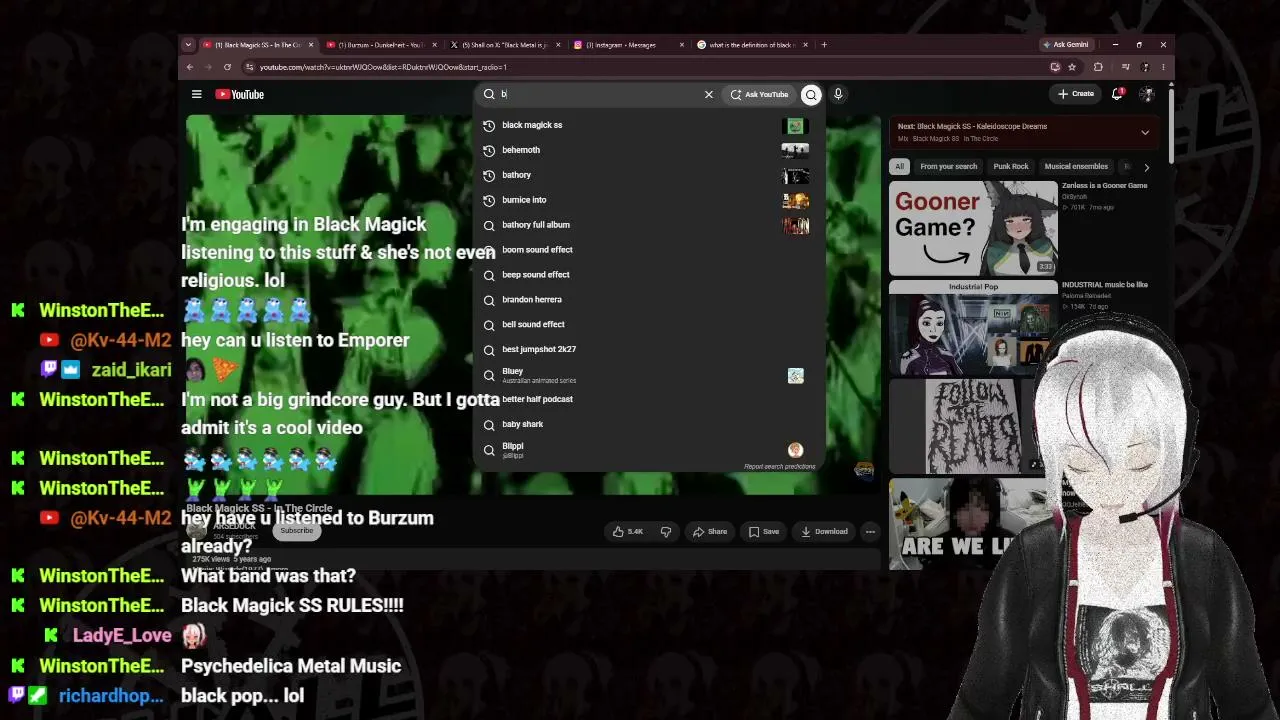Click thumbnail beside 'behemoth' suggestion
The image size is (1280, 720).
[x=795, y=150]
